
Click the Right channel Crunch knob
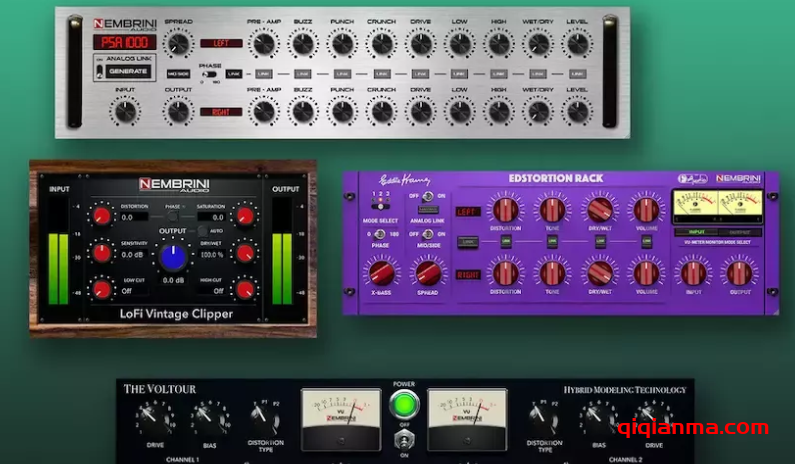pos(381,112)
